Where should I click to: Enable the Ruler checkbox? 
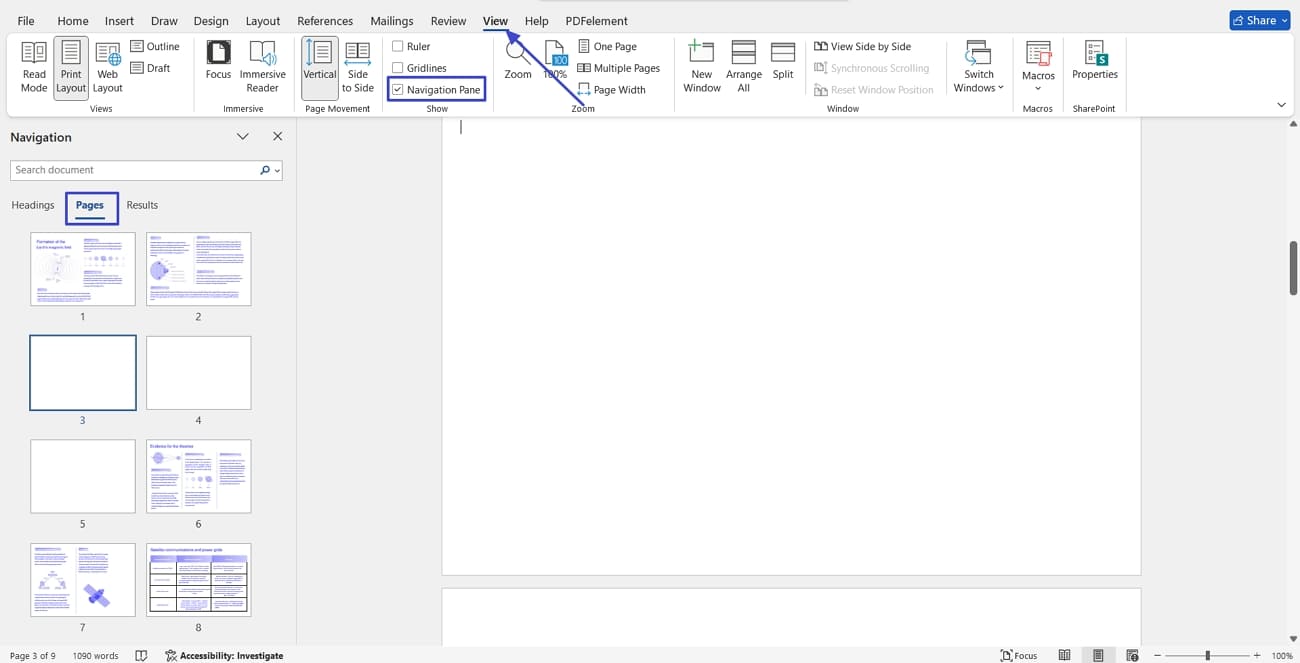point(399,45)
